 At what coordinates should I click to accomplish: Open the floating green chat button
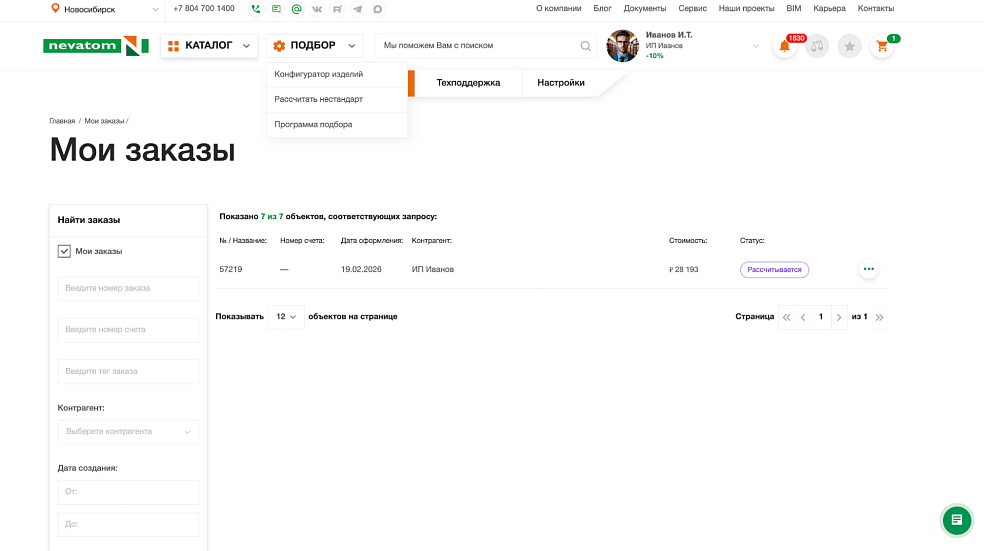[957, 520]
